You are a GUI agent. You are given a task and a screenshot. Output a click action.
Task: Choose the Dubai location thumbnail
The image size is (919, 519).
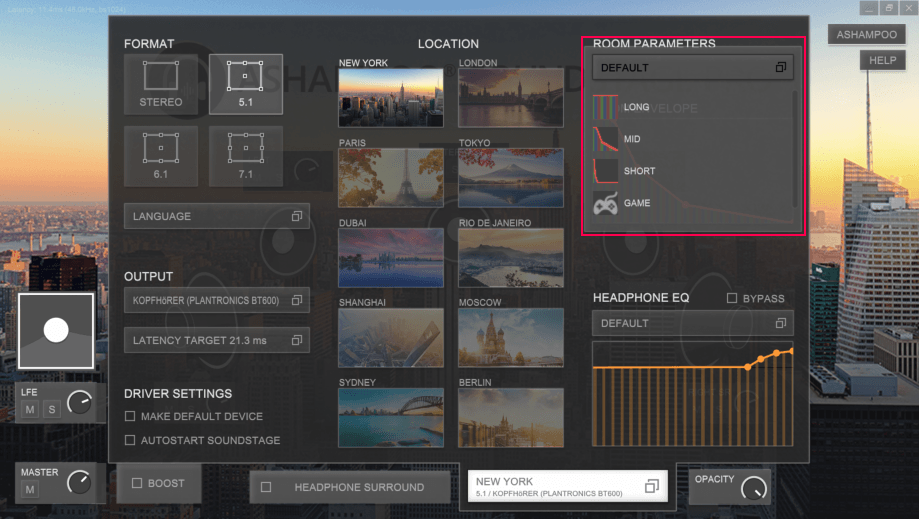coord(391,258)
